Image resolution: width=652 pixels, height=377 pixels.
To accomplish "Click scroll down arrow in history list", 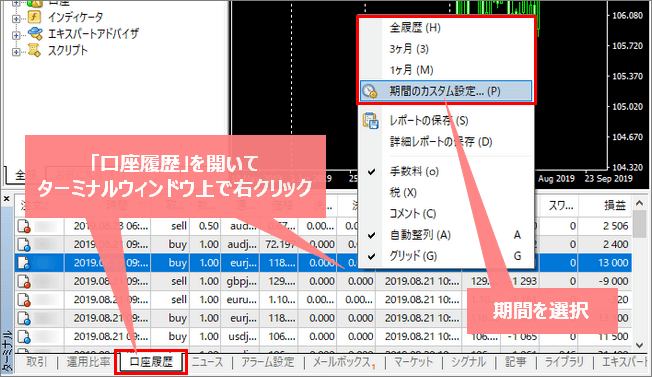I will click(x=640, y=345).
